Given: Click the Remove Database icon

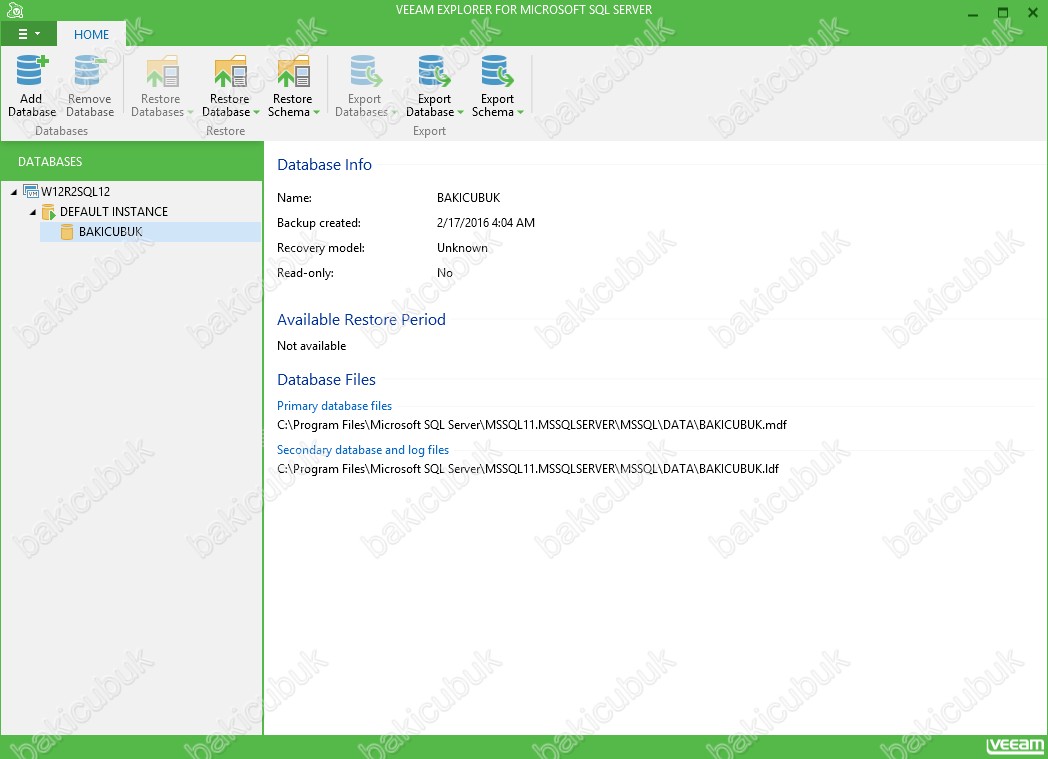Looking at the screenshot, I should [x=90, y=71].
